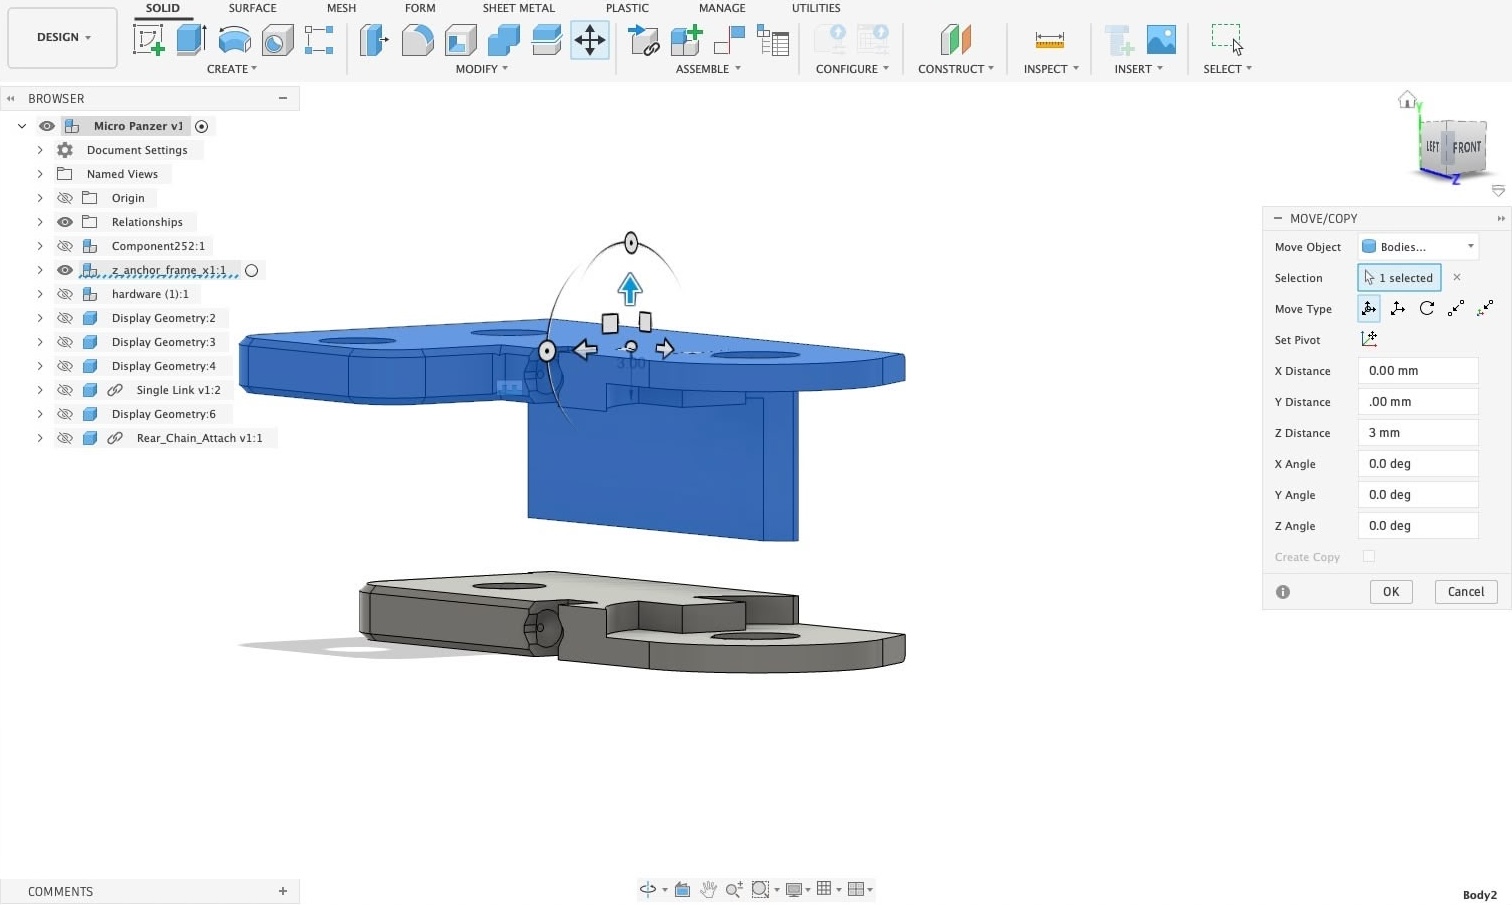Image resolution: width=1512 pixels, height=905 pixels.
Task: Switch to the PLASTIC tab
Action: coord(627,8)
